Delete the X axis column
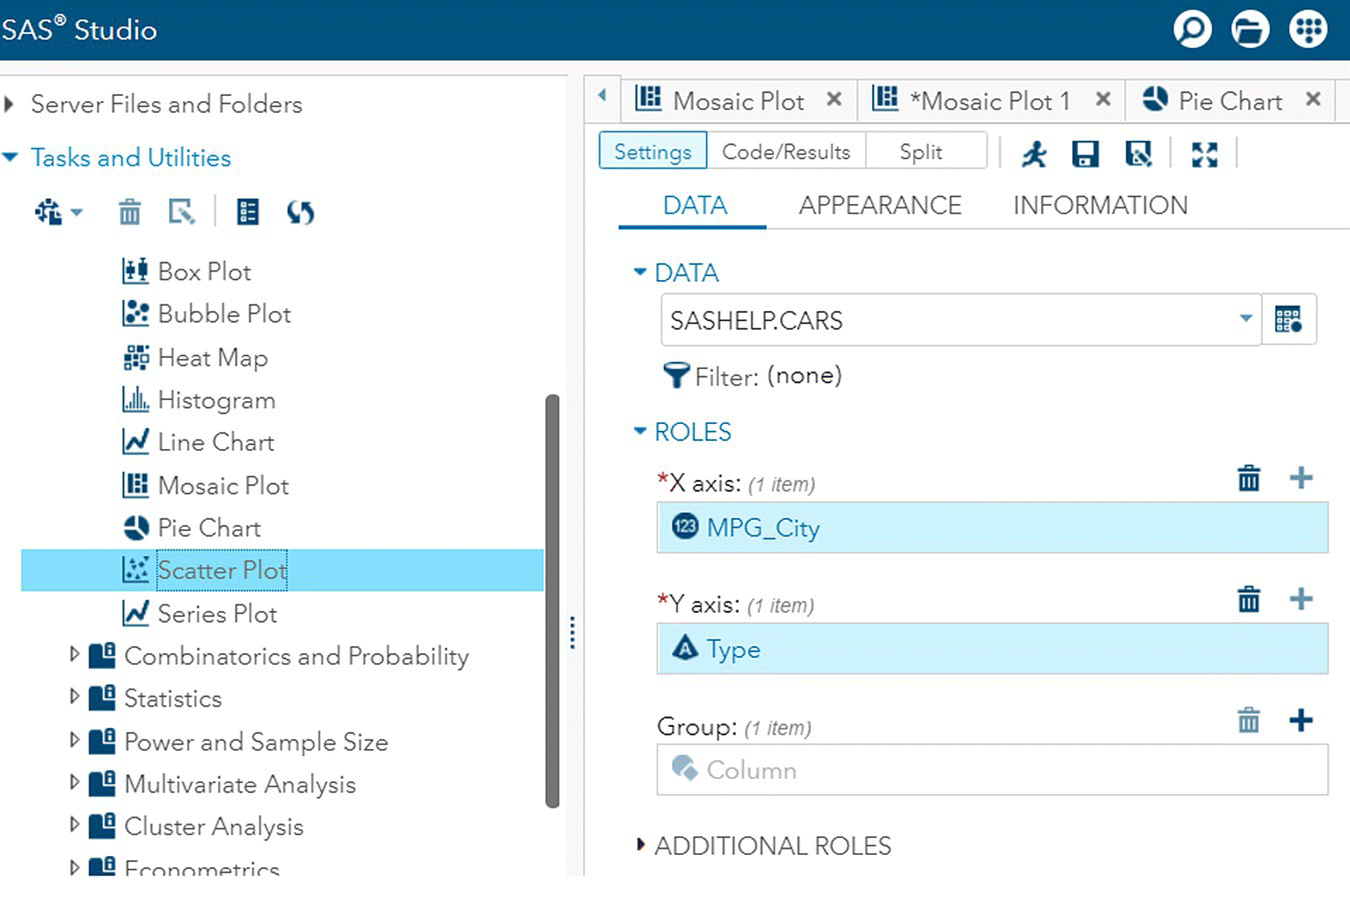The height and width of the screenshot is (897, 1350). click(1249, 478)
